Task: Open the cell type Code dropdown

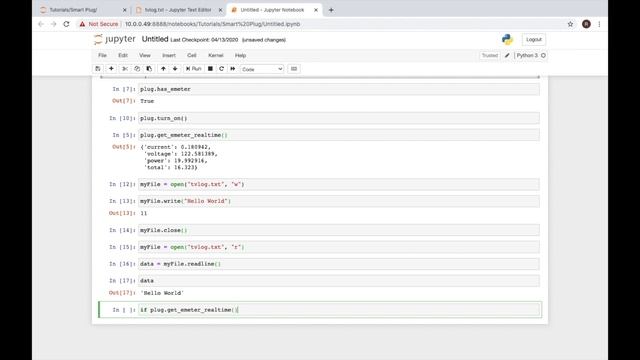Action: point(262,69)
